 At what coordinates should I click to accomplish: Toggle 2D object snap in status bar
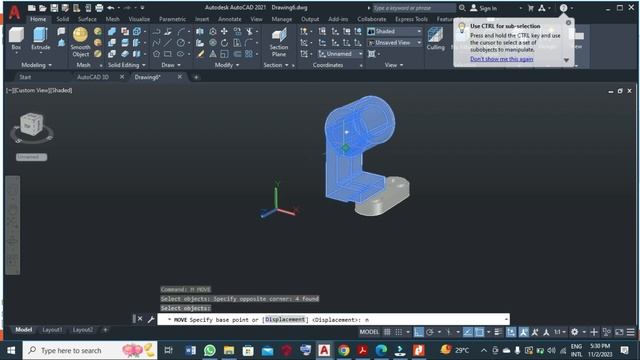click(x=480, y=332)
